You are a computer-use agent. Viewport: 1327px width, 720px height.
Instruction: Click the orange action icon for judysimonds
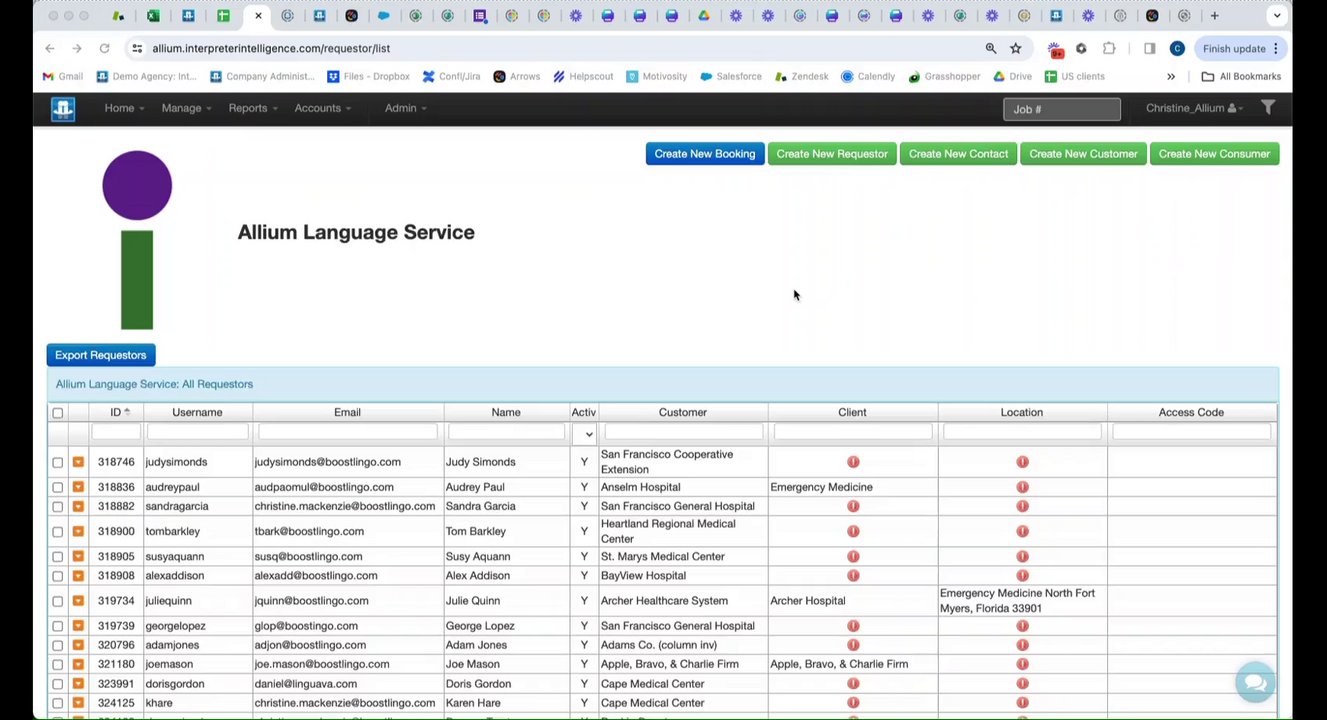coord(78,462)
